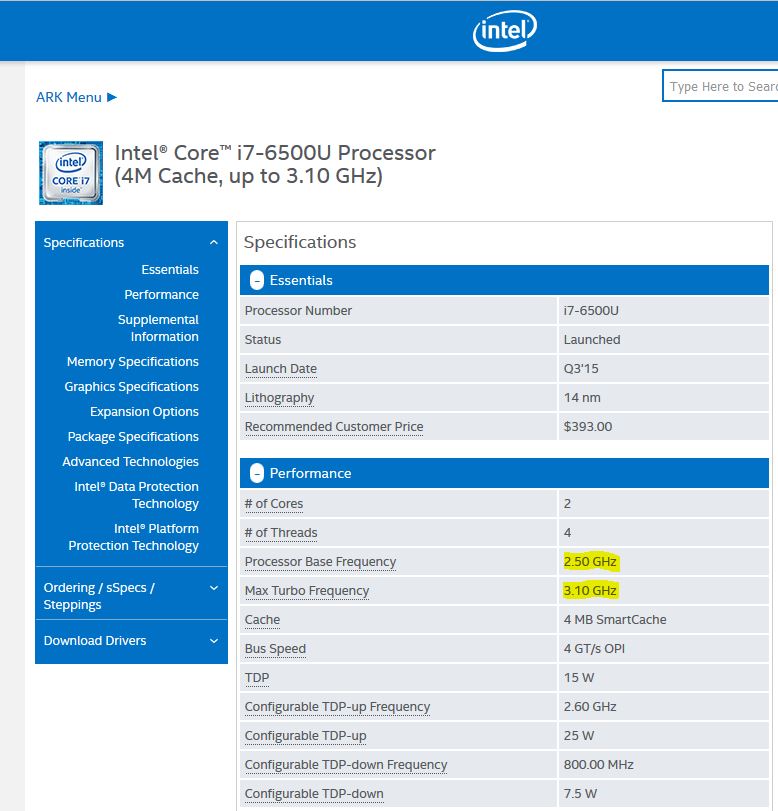Click the highlighted 2.50 GHz value
The height and width of the screenshot is (811, 778).
pyautogui.click(x=590, y=562)
